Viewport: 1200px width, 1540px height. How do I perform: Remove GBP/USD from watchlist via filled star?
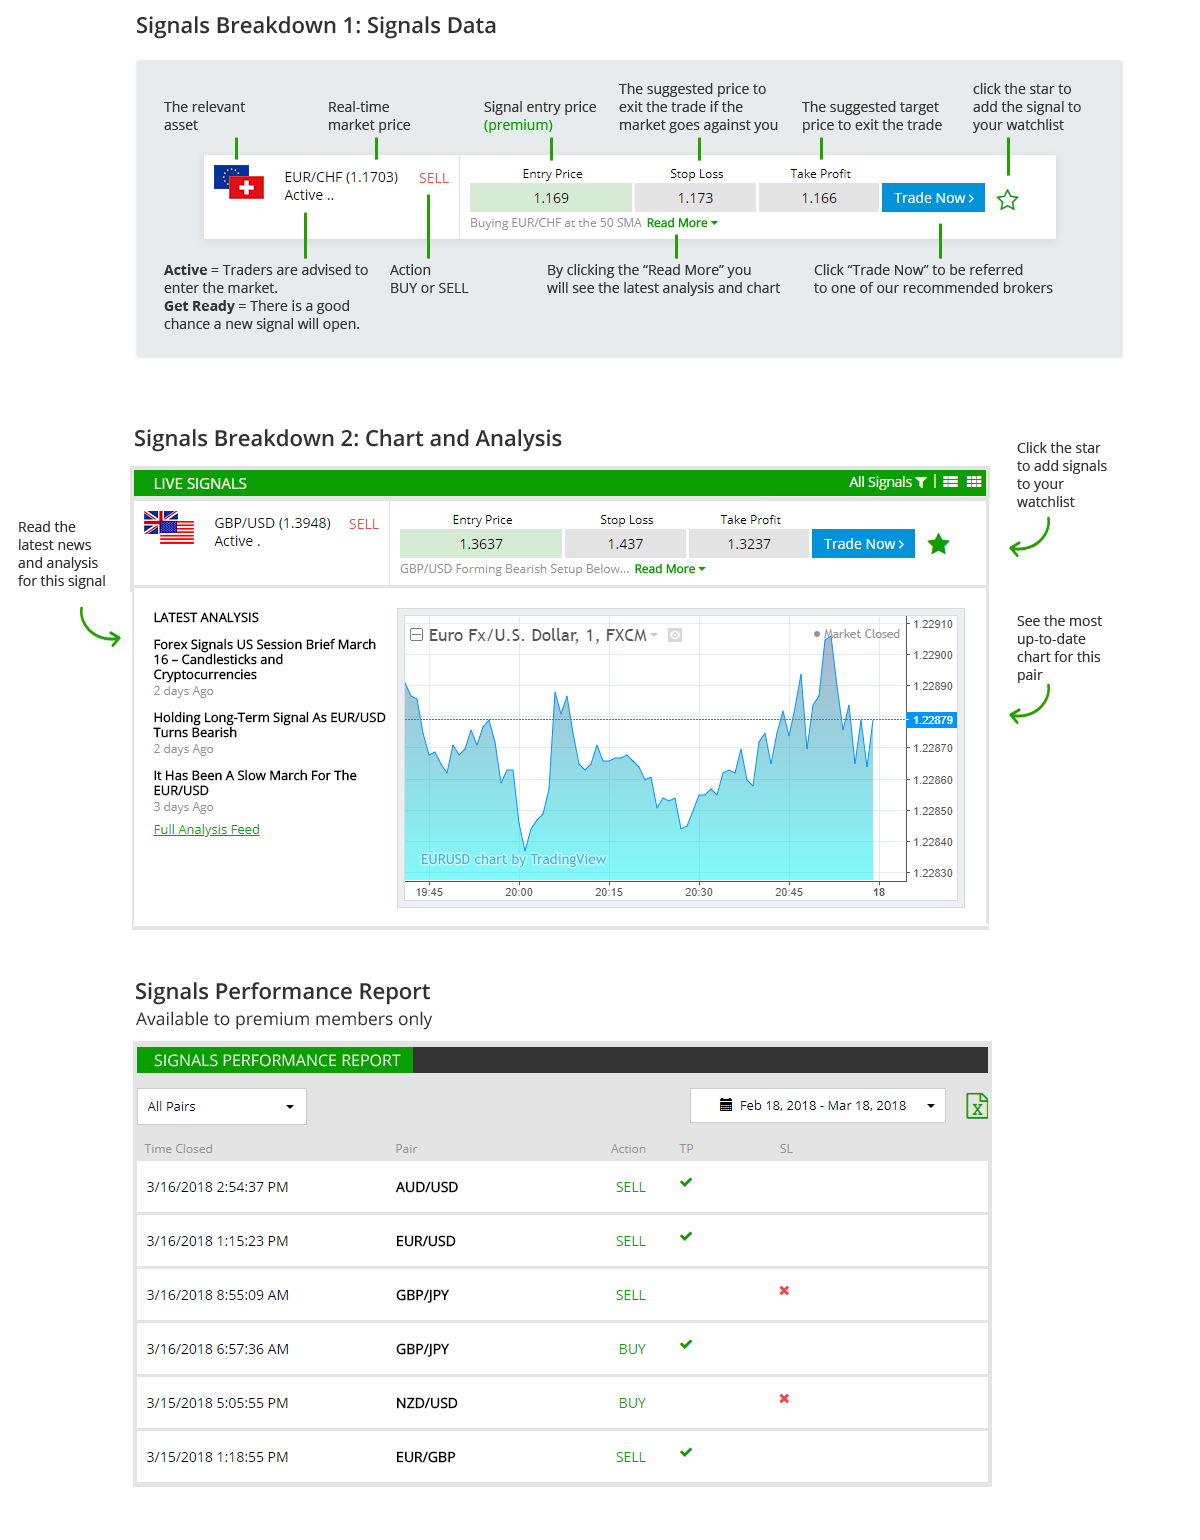tap(938, 545)
